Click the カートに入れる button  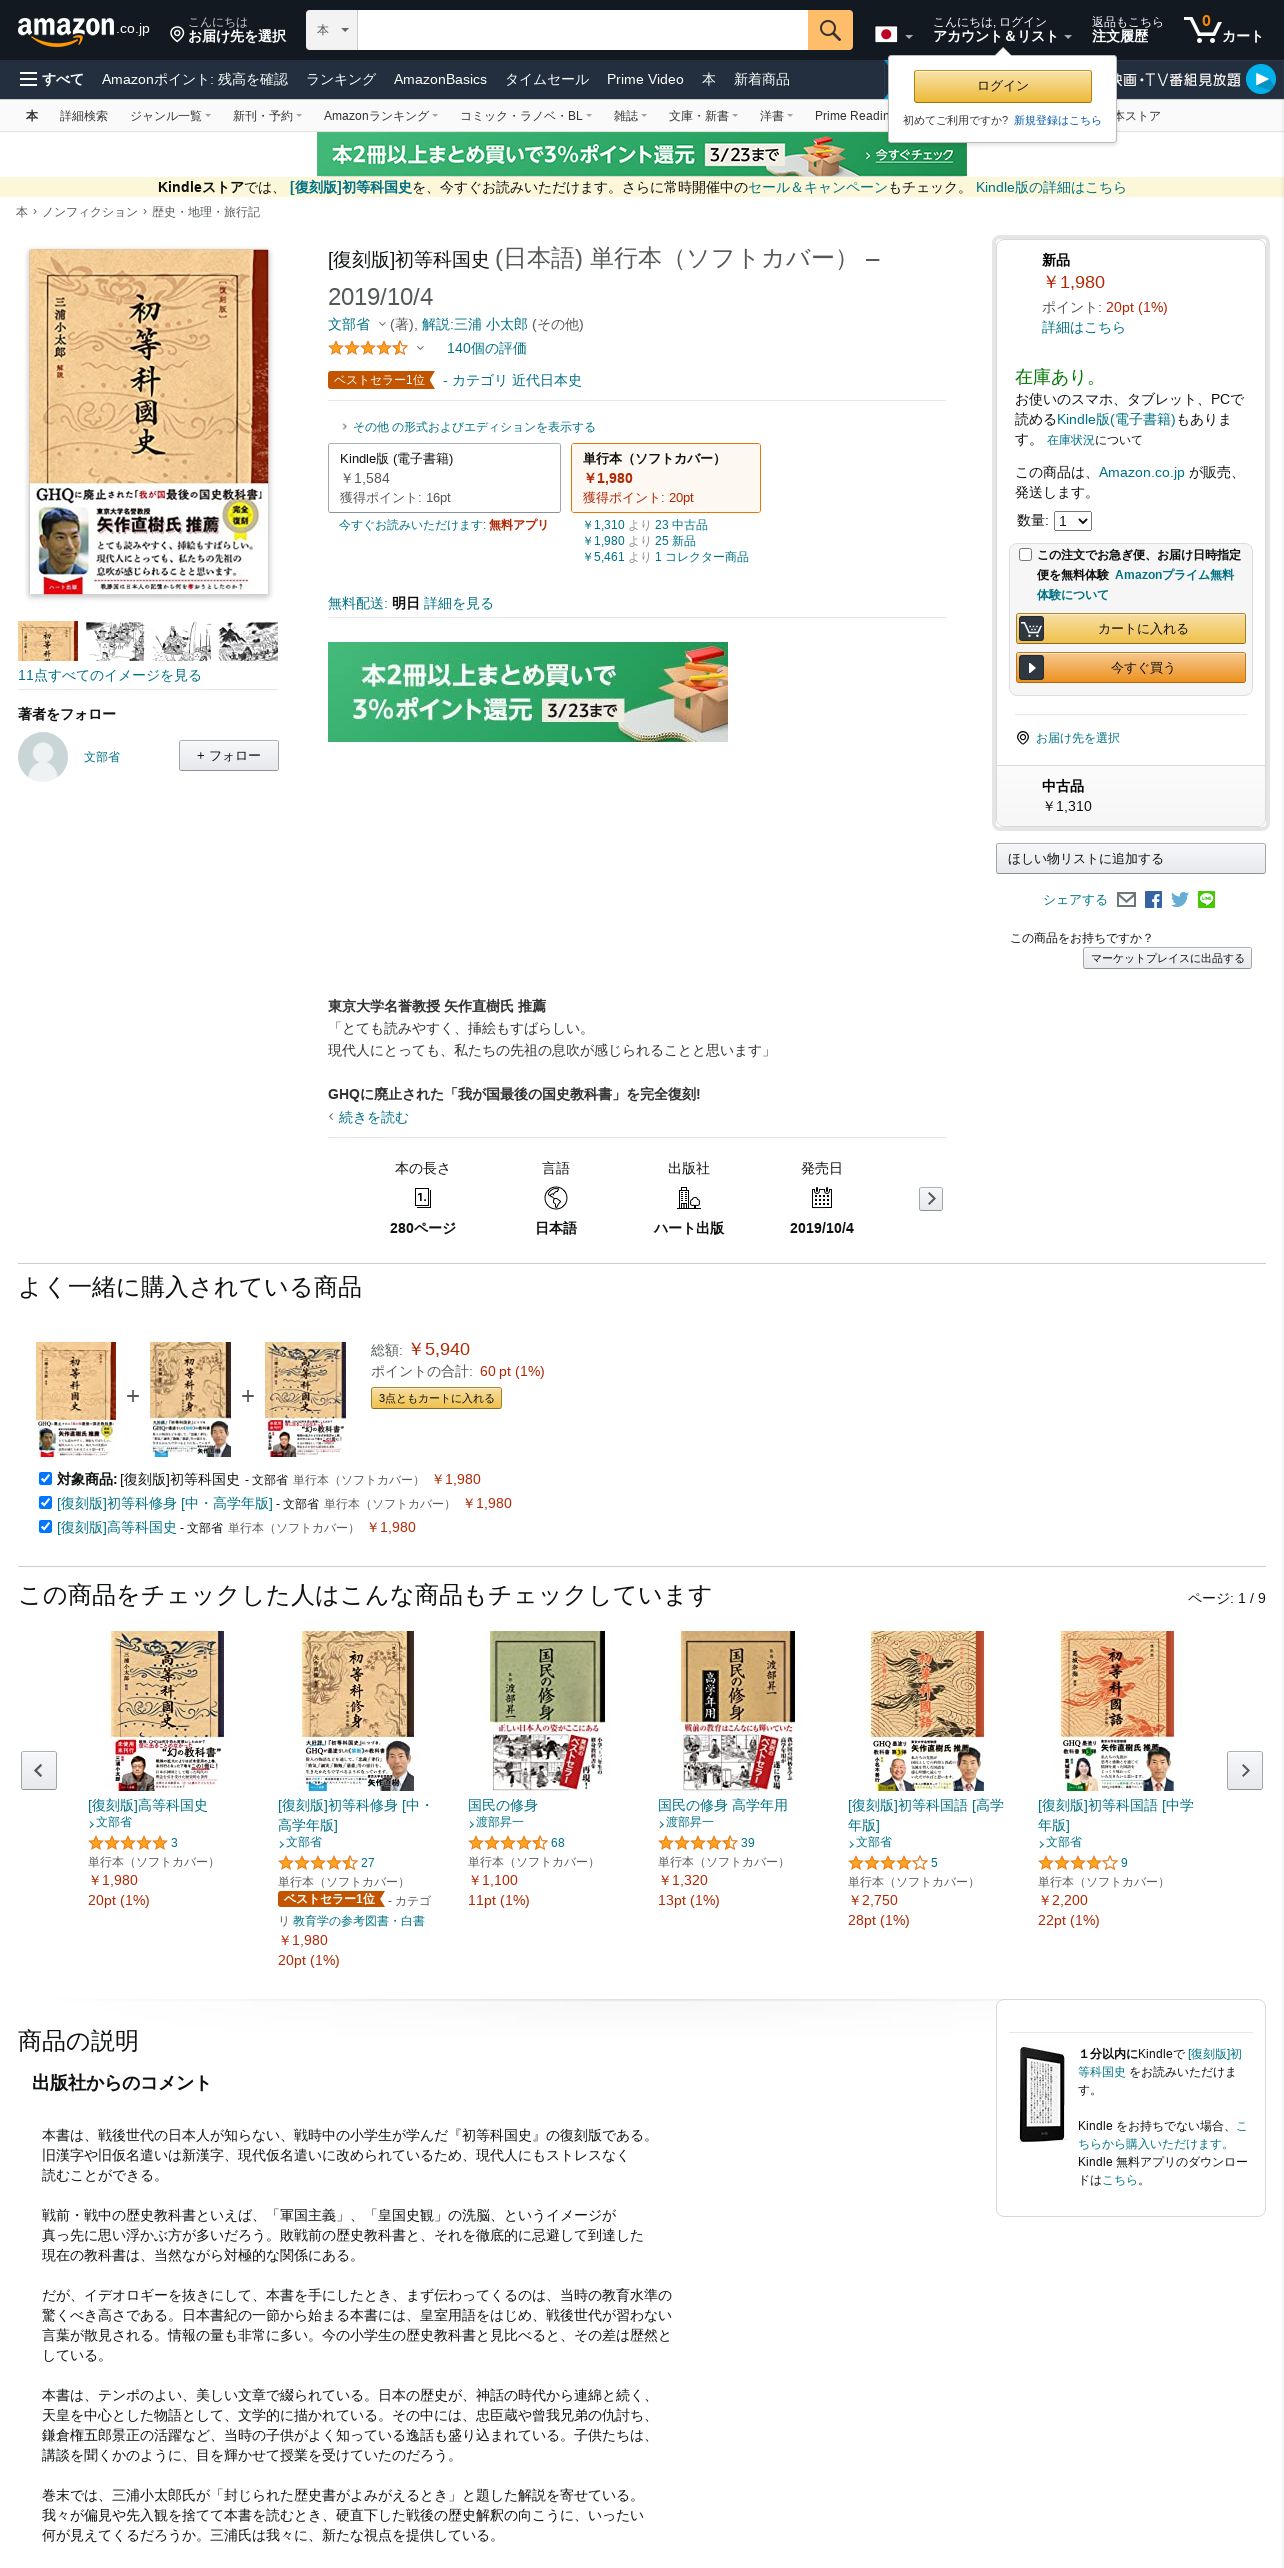[1131, 629]
